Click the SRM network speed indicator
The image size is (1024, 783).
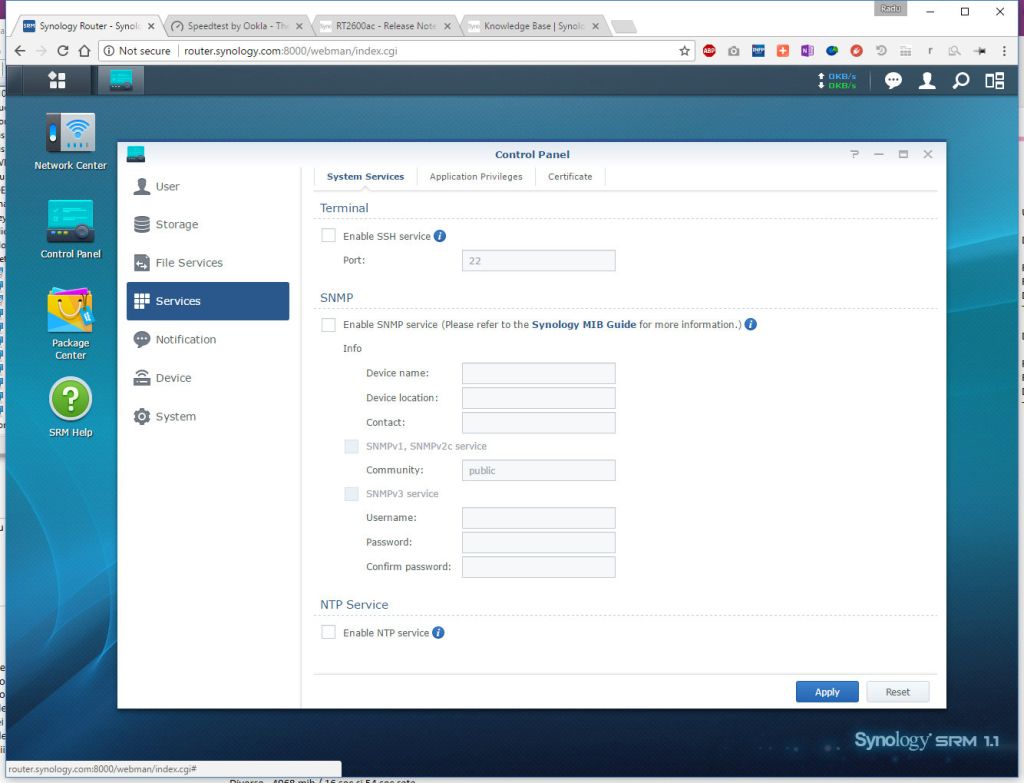pyautogui.click(x=837, y=80)
